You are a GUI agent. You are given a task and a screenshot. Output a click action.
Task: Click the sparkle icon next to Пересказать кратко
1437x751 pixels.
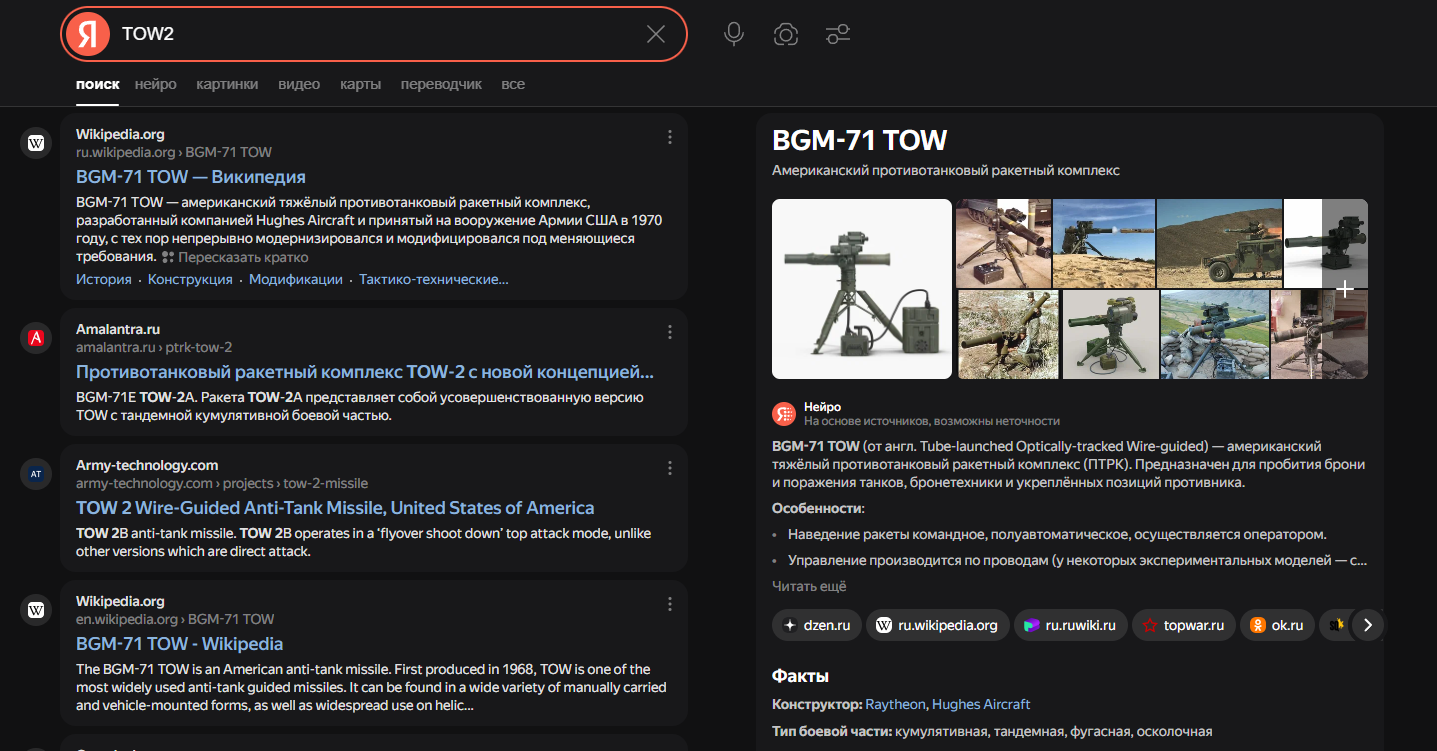pyautogui.click(x=168, y=257)
